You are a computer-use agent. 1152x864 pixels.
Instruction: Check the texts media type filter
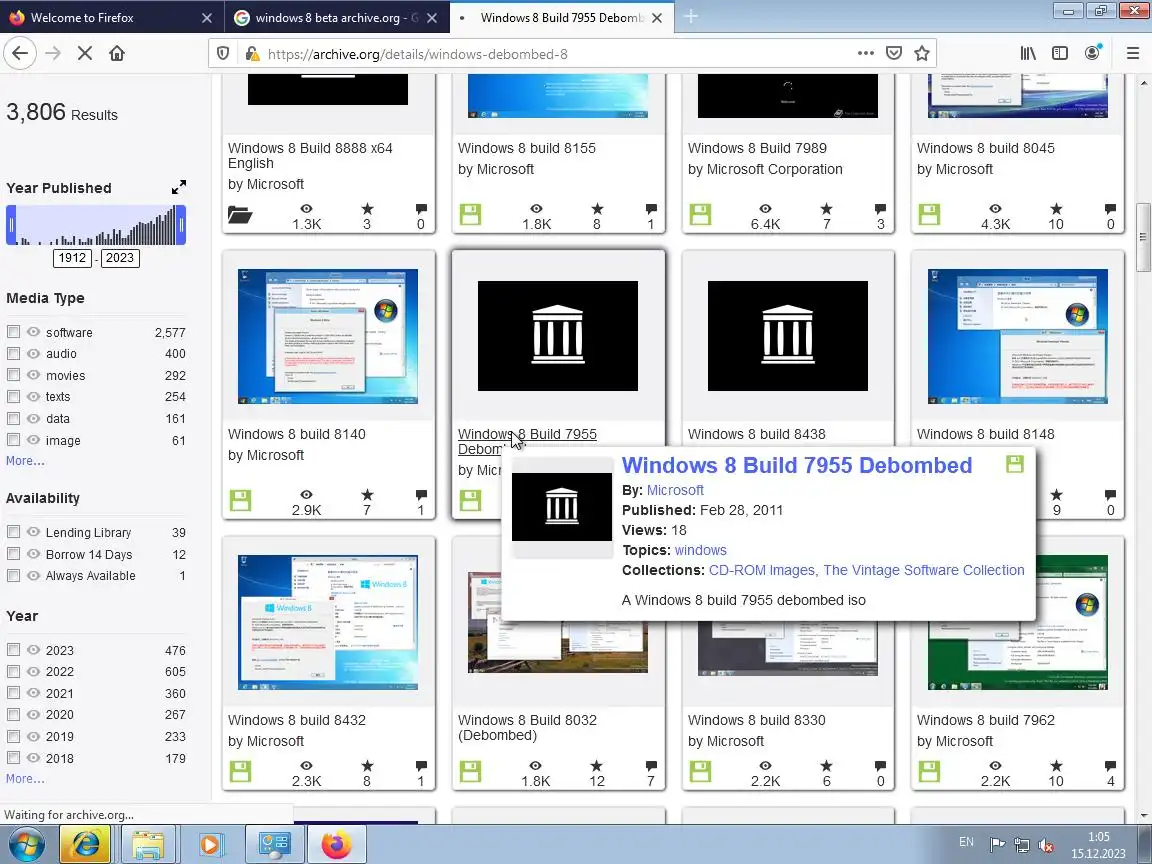[13, 397]
